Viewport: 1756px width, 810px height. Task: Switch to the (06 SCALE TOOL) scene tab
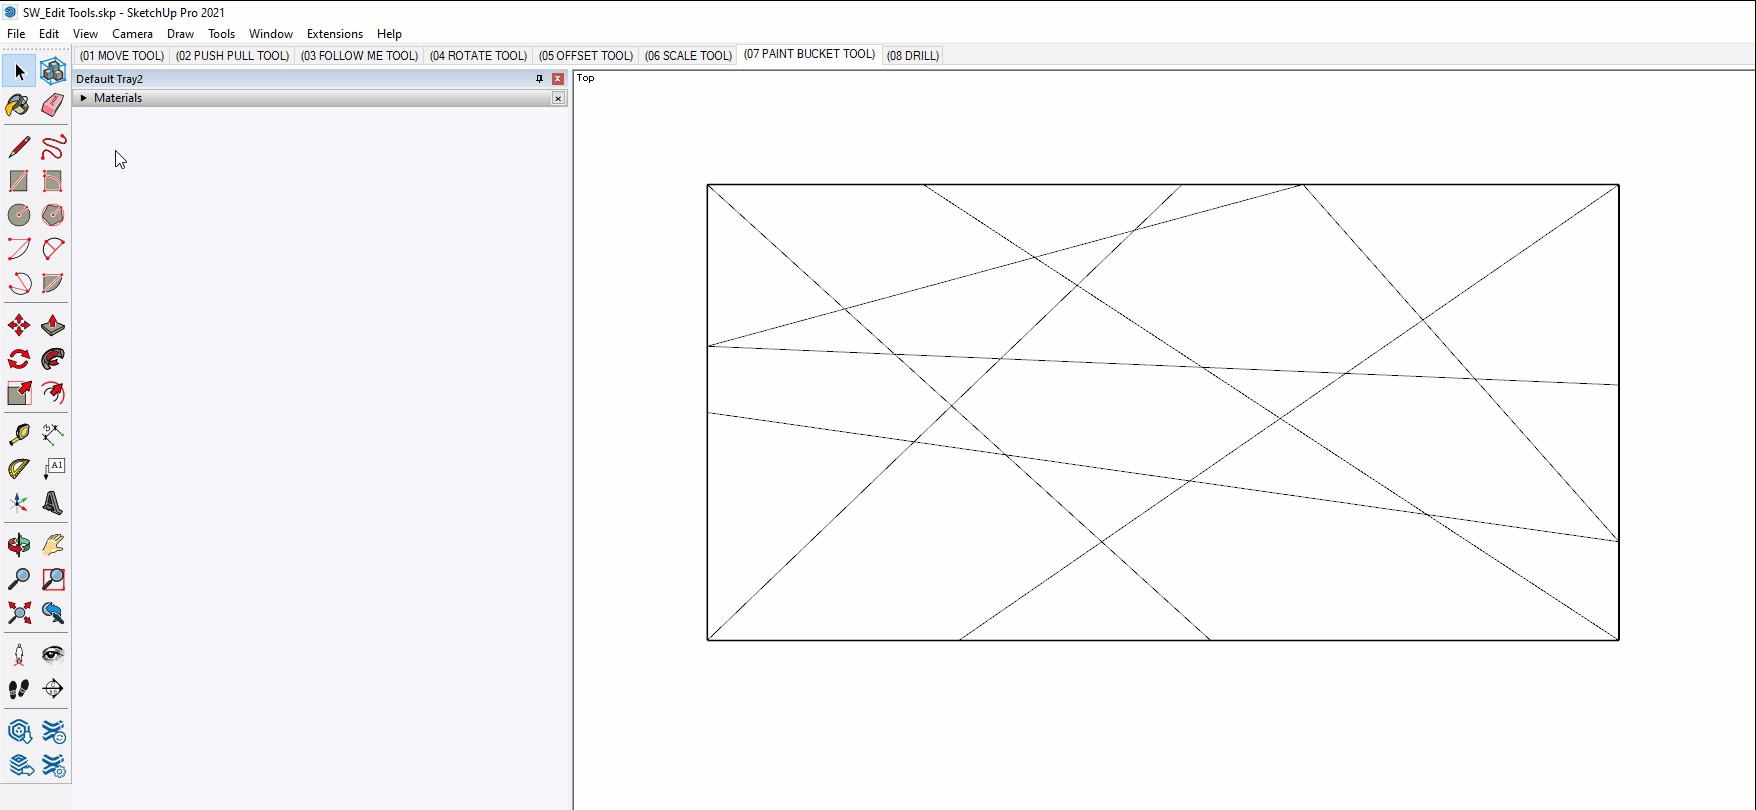pos(689,56)
